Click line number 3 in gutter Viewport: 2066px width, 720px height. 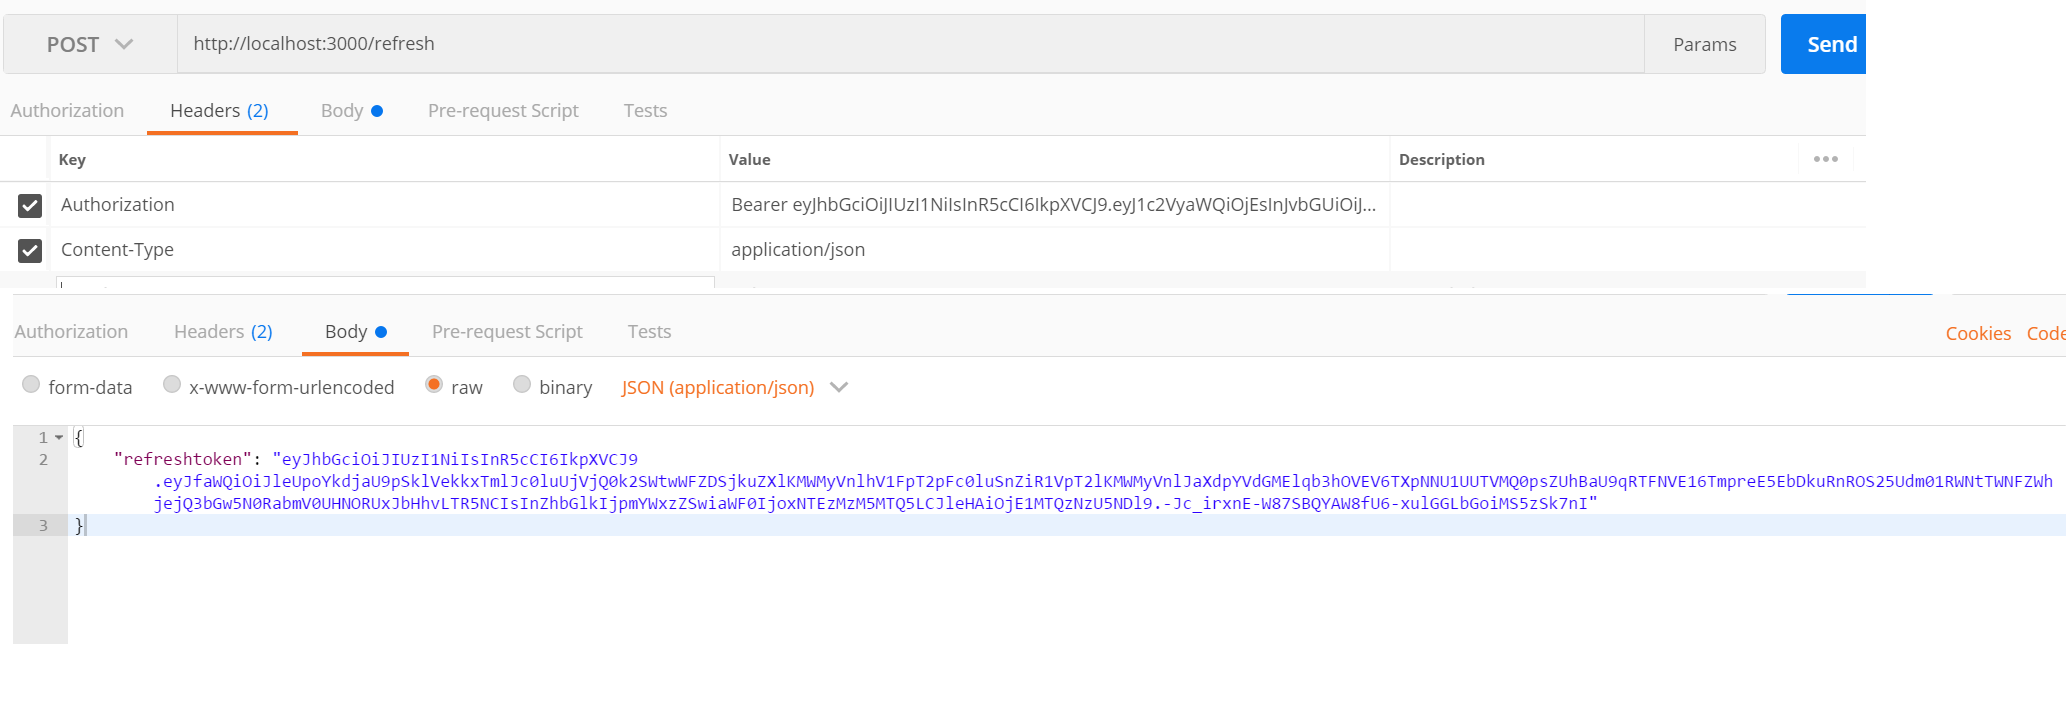pyautogui.click(x=43, y=526)
